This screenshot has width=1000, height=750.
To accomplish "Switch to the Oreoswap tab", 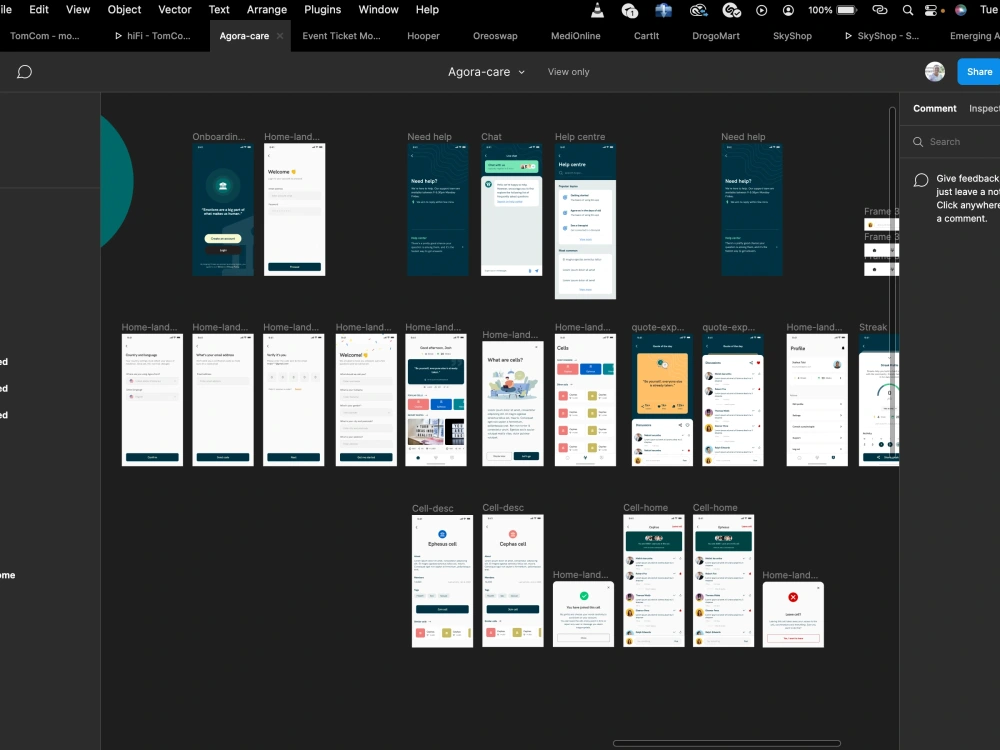I will coord(496,36).
